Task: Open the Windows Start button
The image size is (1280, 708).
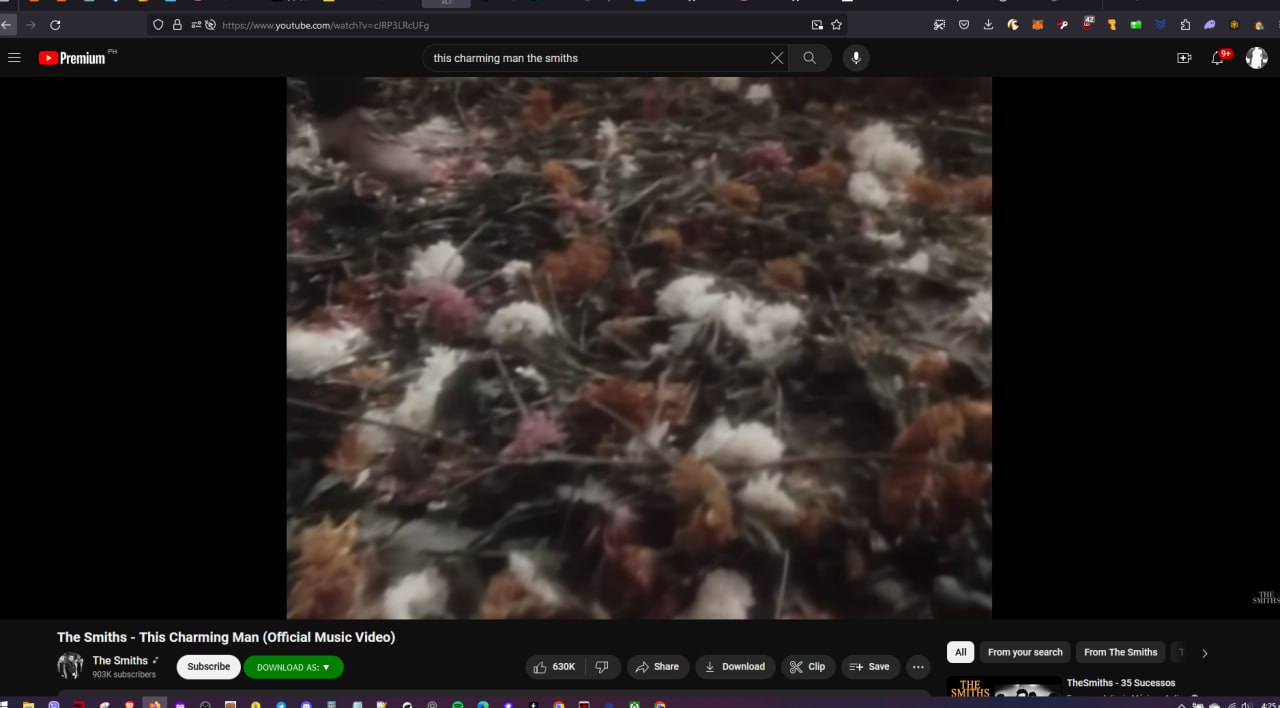Action: [x=4, y=705]
